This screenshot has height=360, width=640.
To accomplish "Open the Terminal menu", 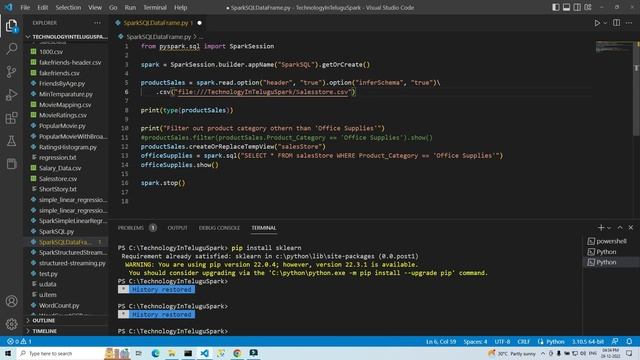I will tap(155, 7).
